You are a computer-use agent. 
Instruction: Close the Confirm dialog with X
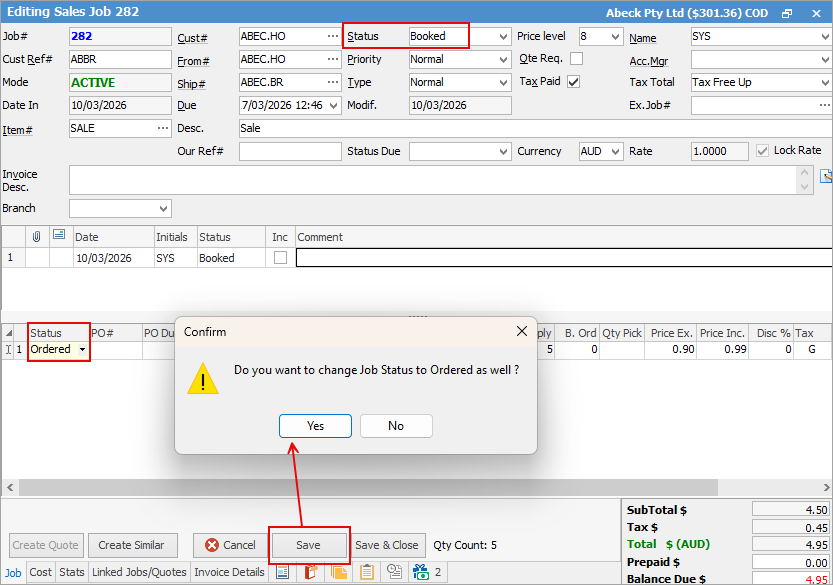coord(522,332)
